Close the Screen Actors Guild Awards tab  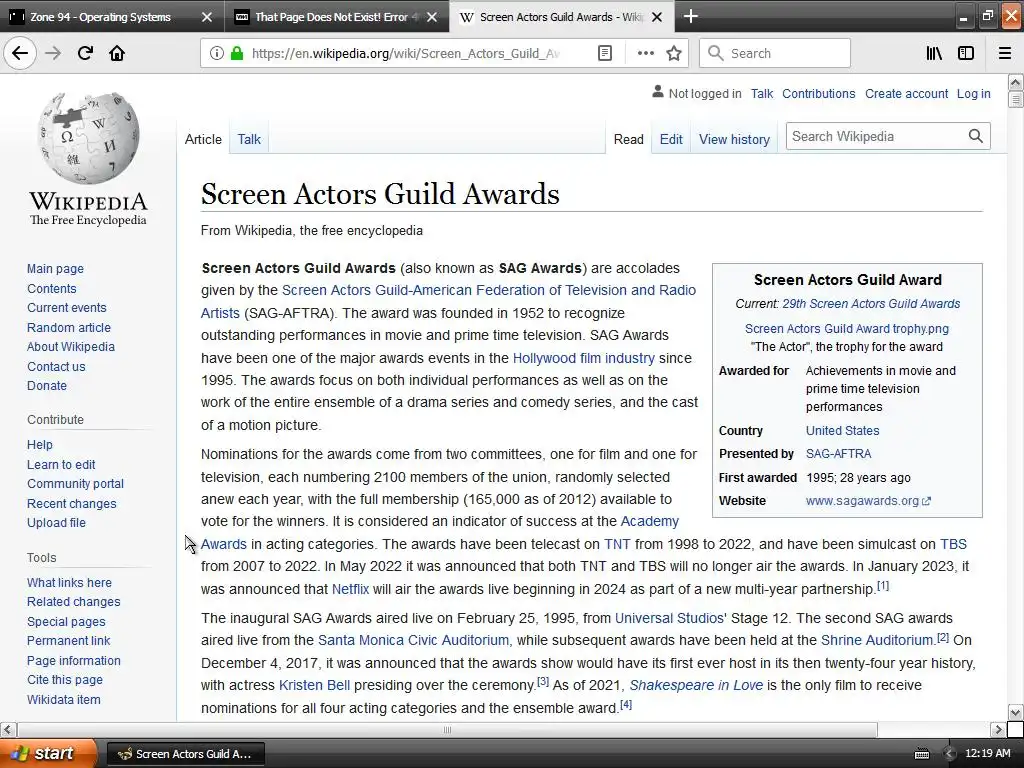tap(657, 17)
